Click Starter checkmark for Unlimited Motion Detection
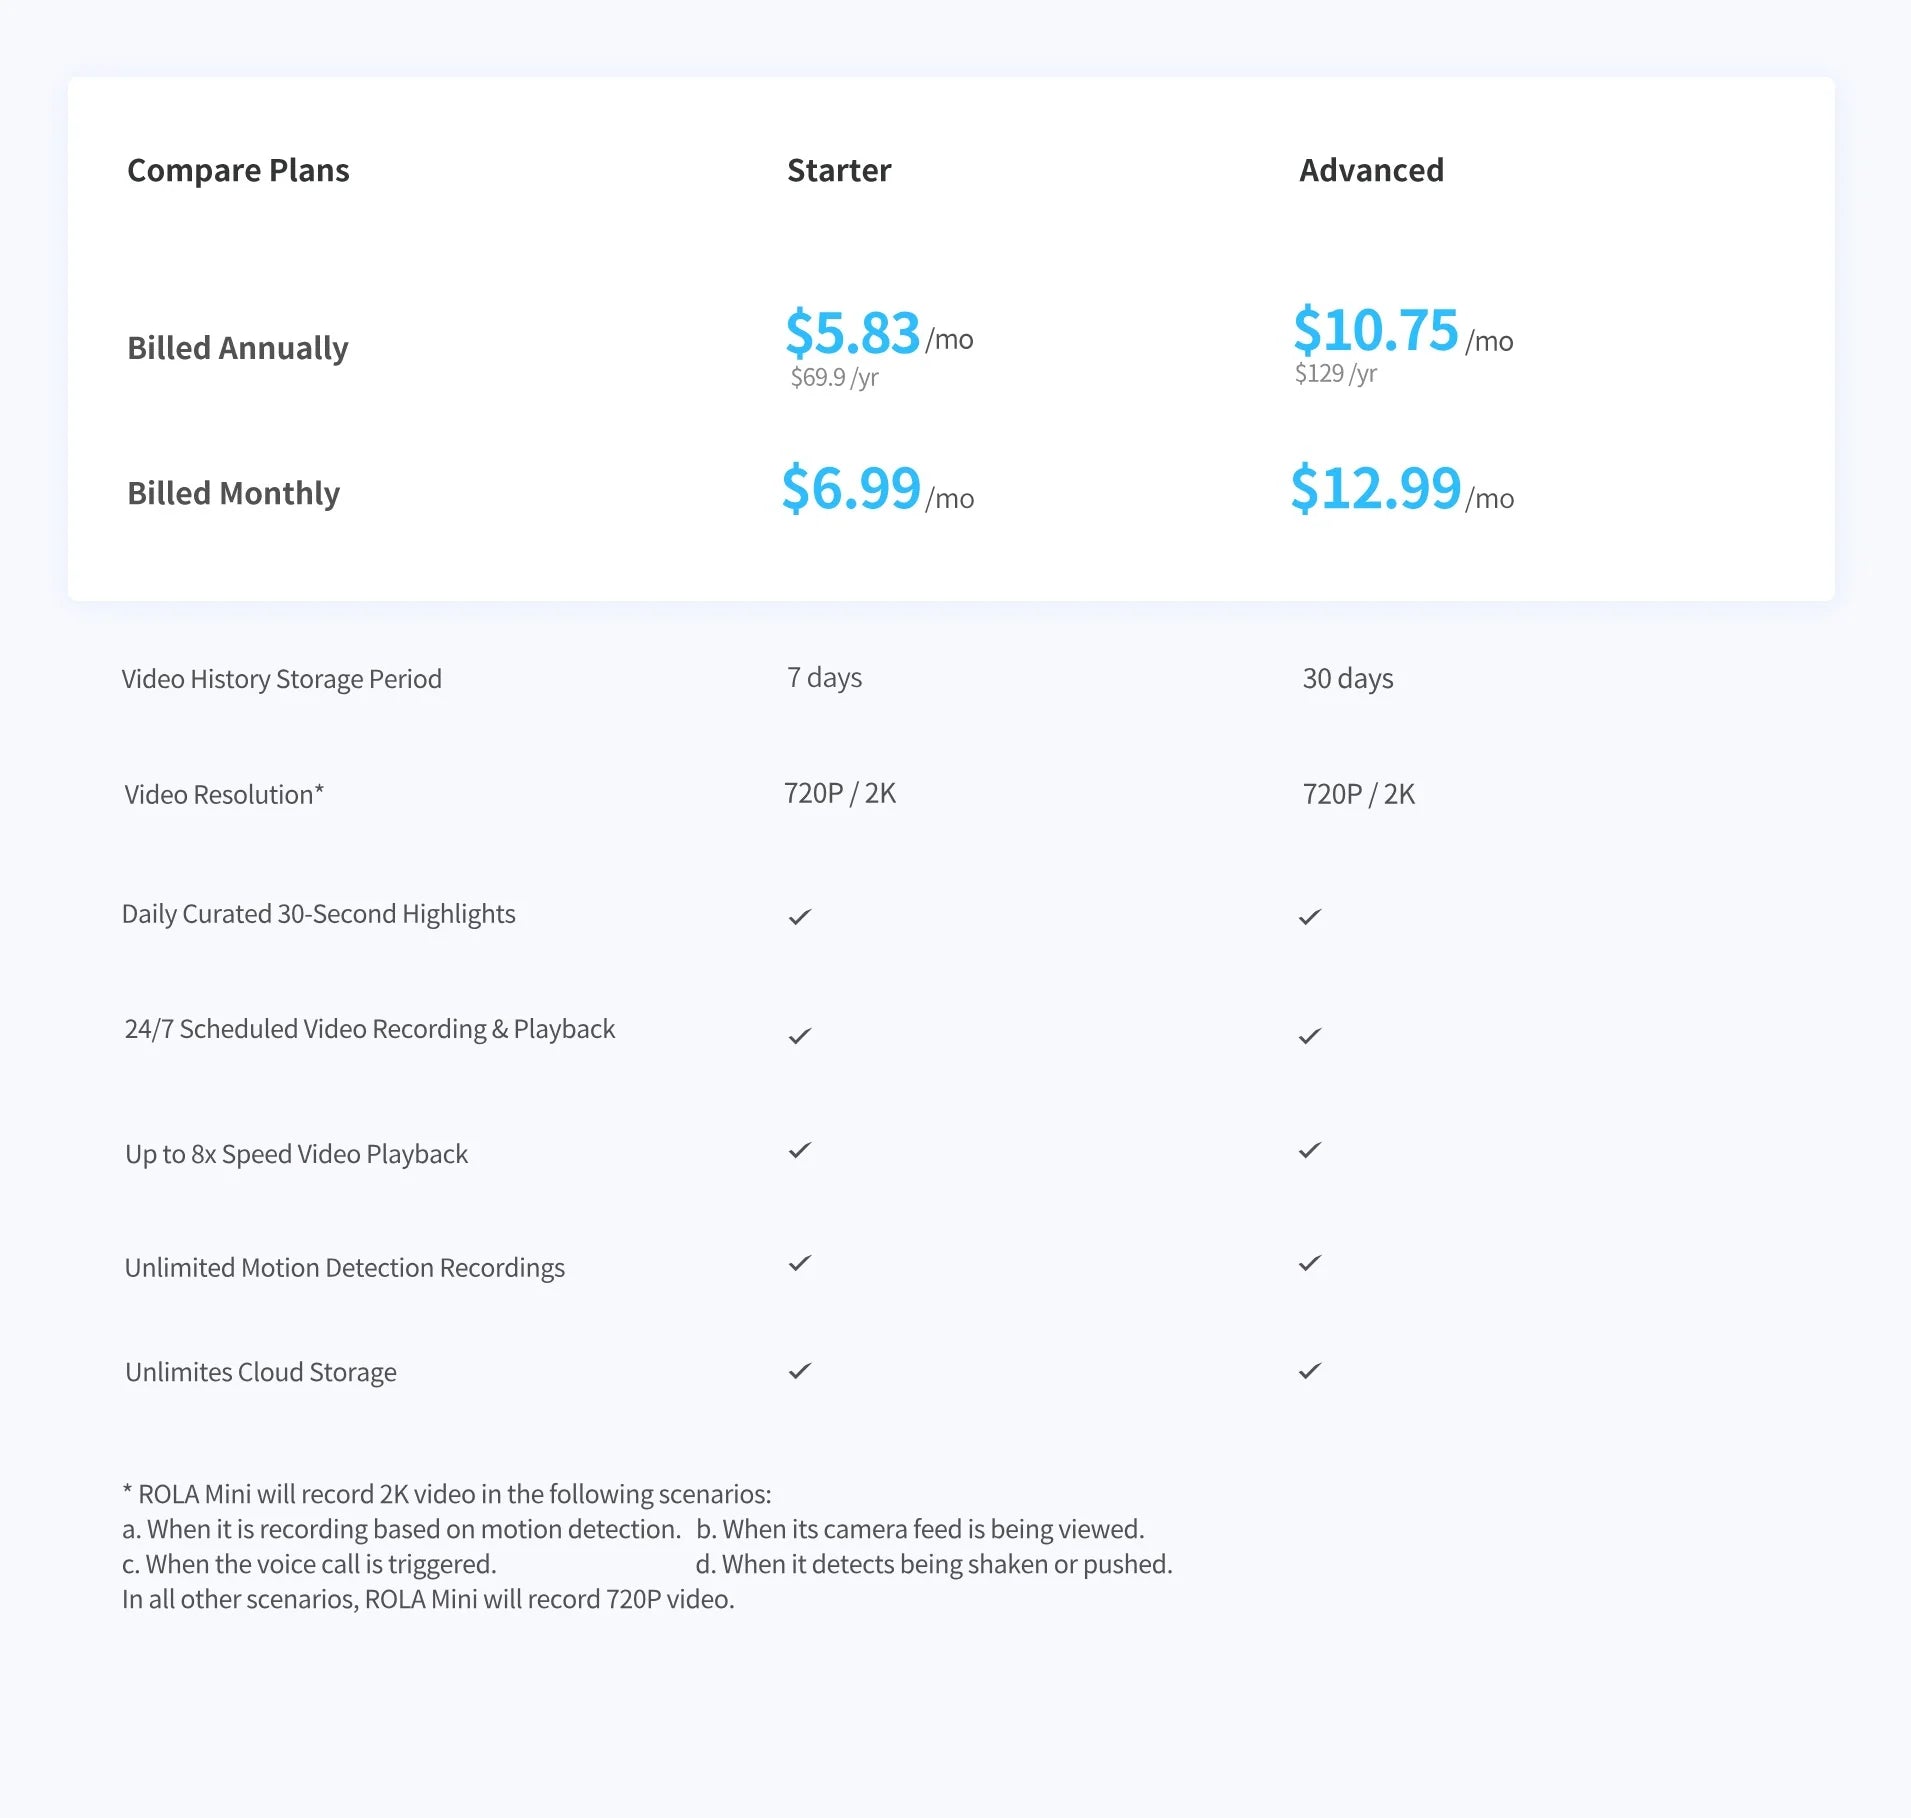 (x=799, y=1263)
